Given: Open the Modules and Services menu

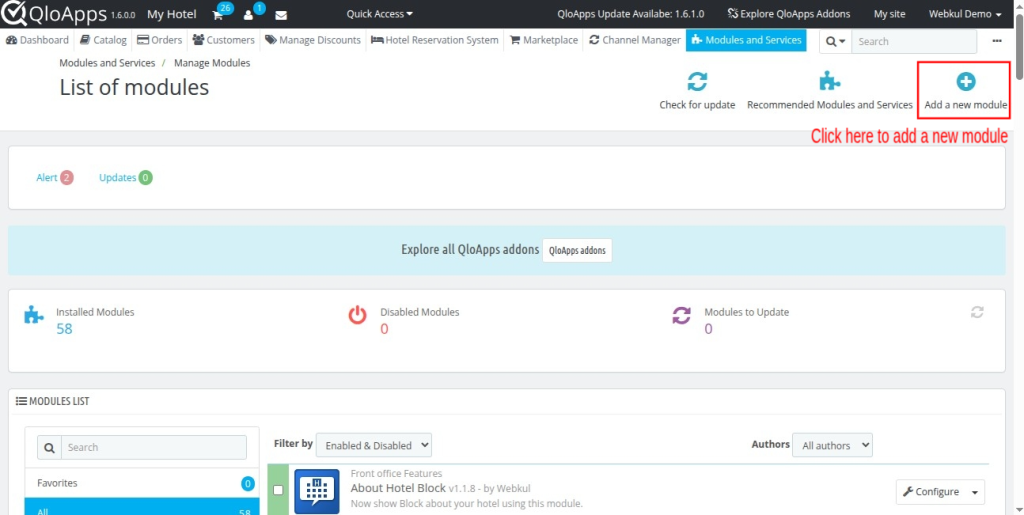Looking at the screenshot, I should [746, 40].
